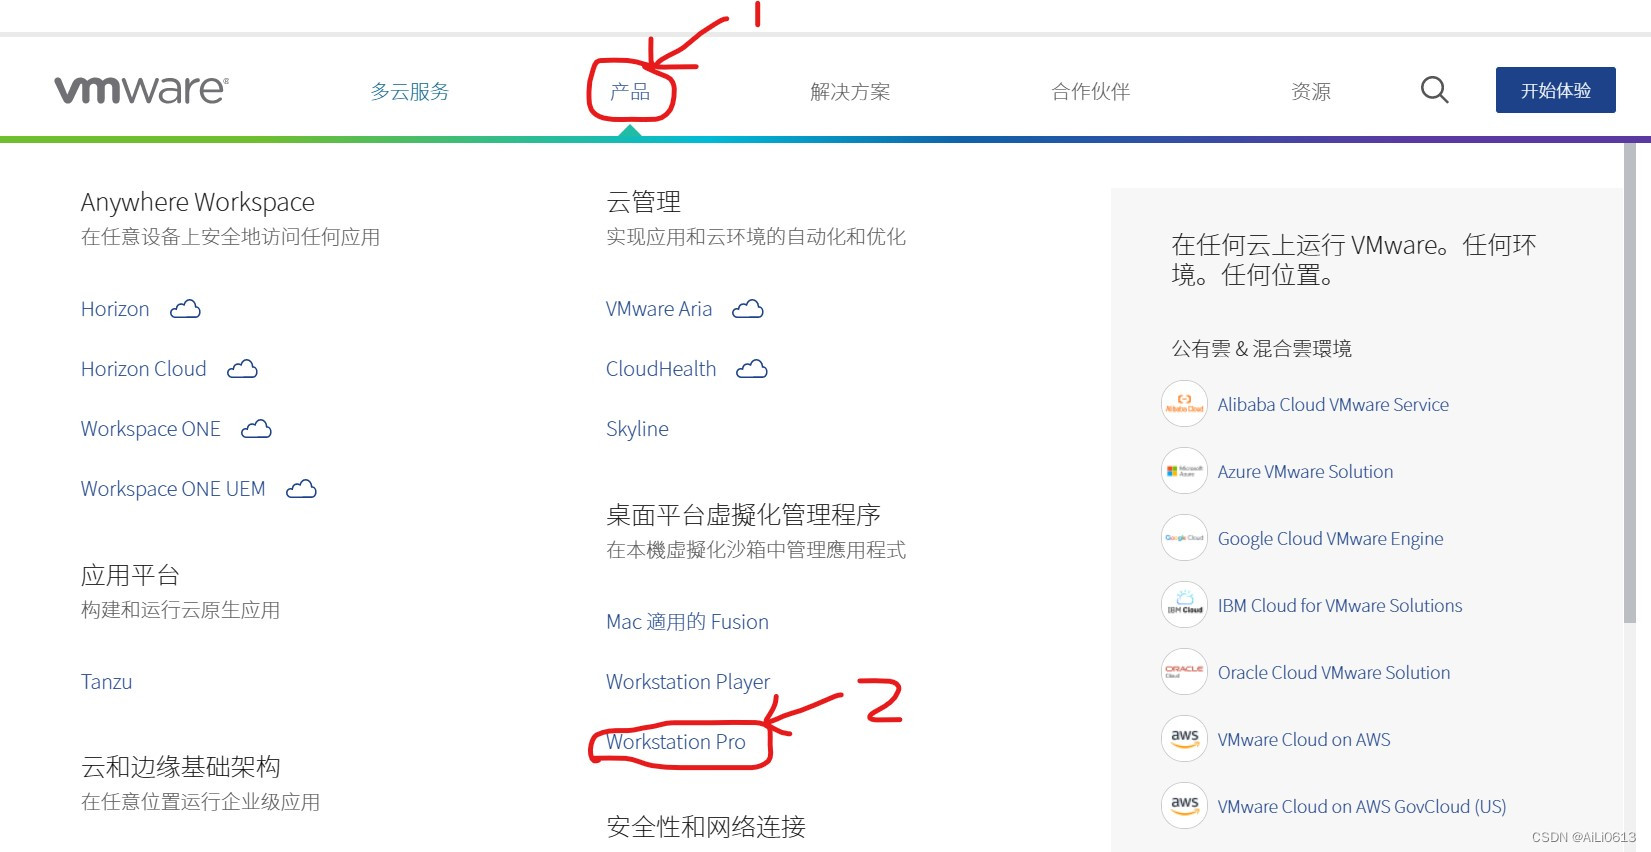Click the 应用平台 heading

130,575
